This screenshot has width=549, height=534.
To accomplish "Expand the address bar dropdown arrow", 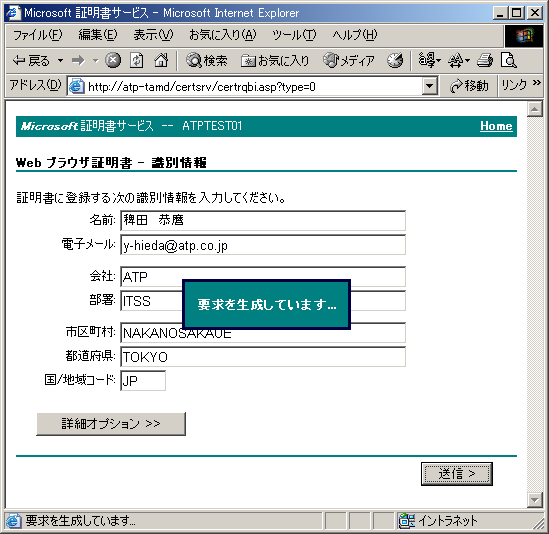I will [430, 86].
